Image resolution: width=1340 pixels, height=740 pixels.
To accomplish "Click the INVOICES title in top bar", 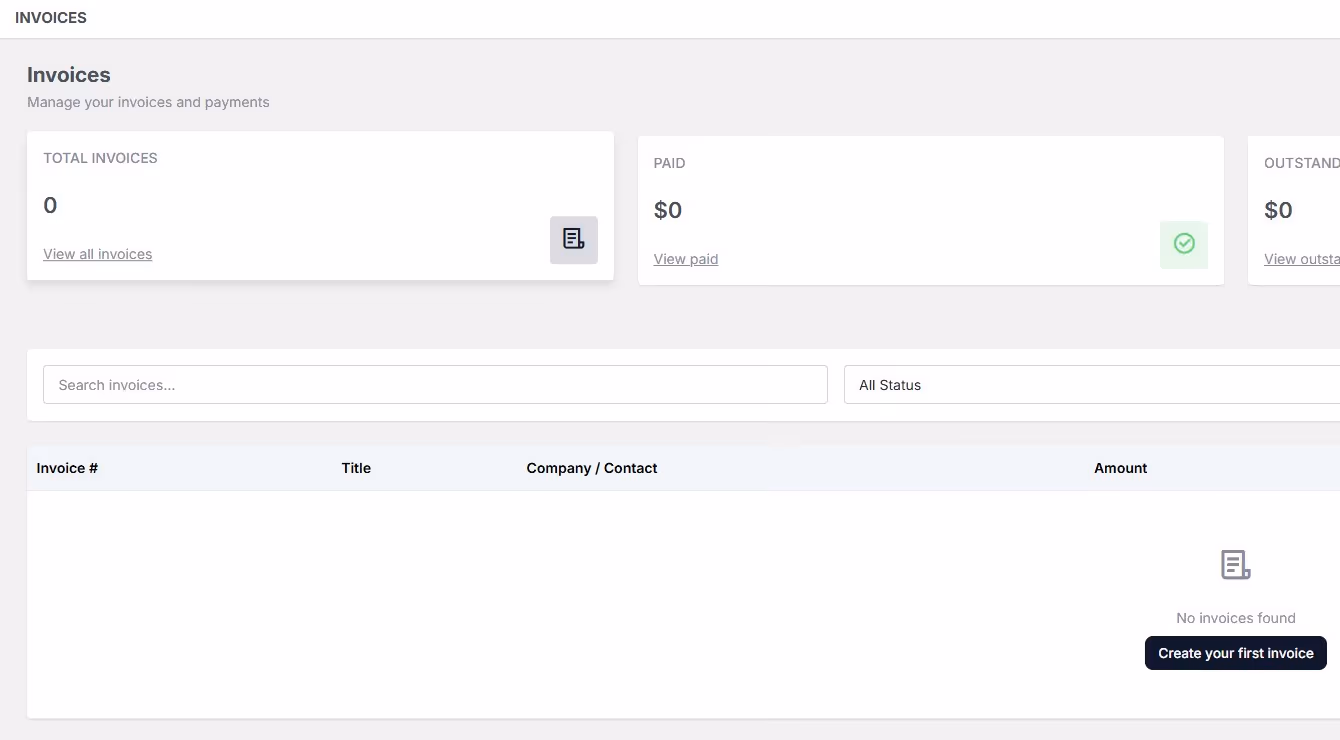I will pyautogui.click(x=51, y=18).
